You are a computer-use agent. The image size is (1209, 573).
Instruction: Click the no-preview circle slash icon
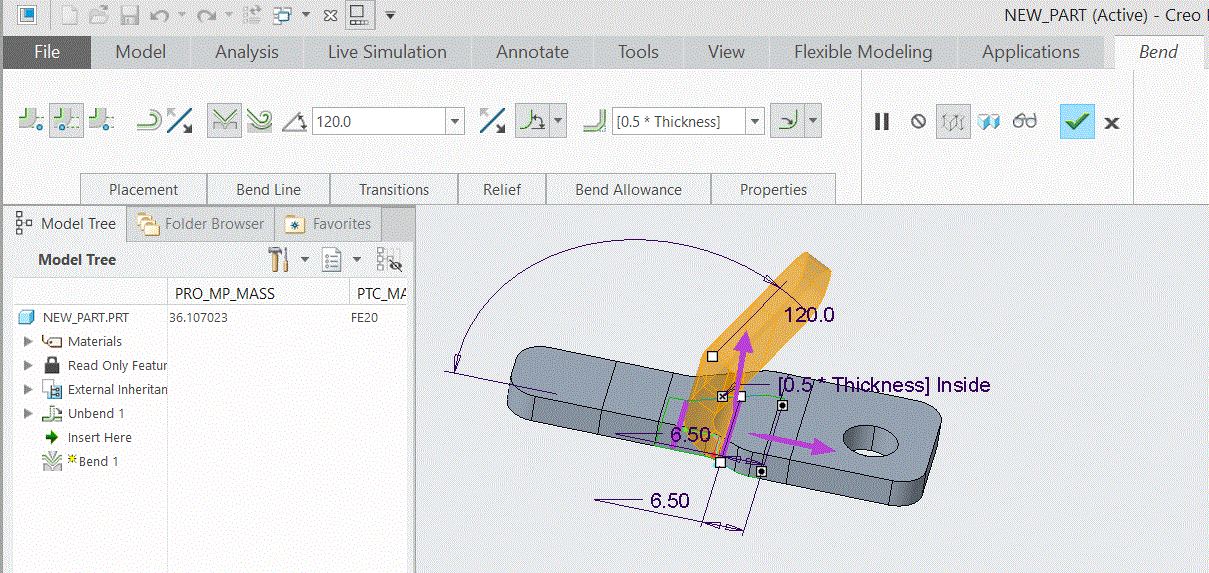click(918, 121)
